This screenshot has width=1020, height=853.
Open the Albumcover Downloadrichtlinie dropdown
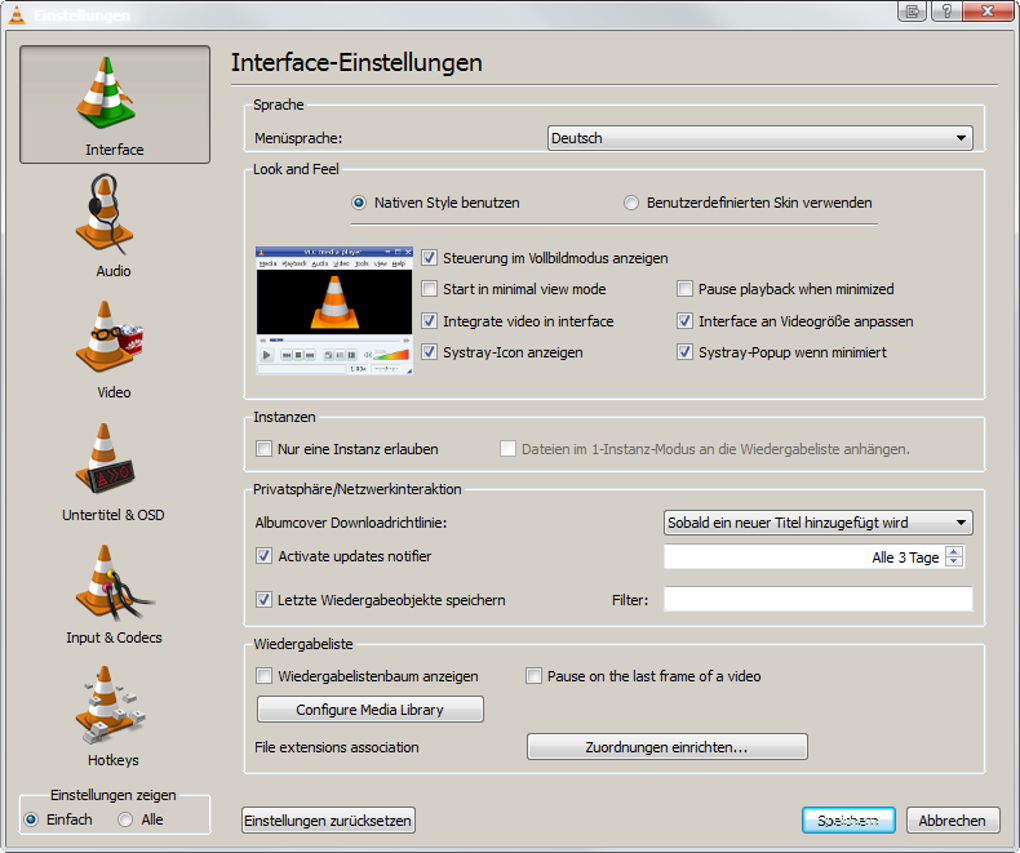pyautogui.click(x=818, y=522)
